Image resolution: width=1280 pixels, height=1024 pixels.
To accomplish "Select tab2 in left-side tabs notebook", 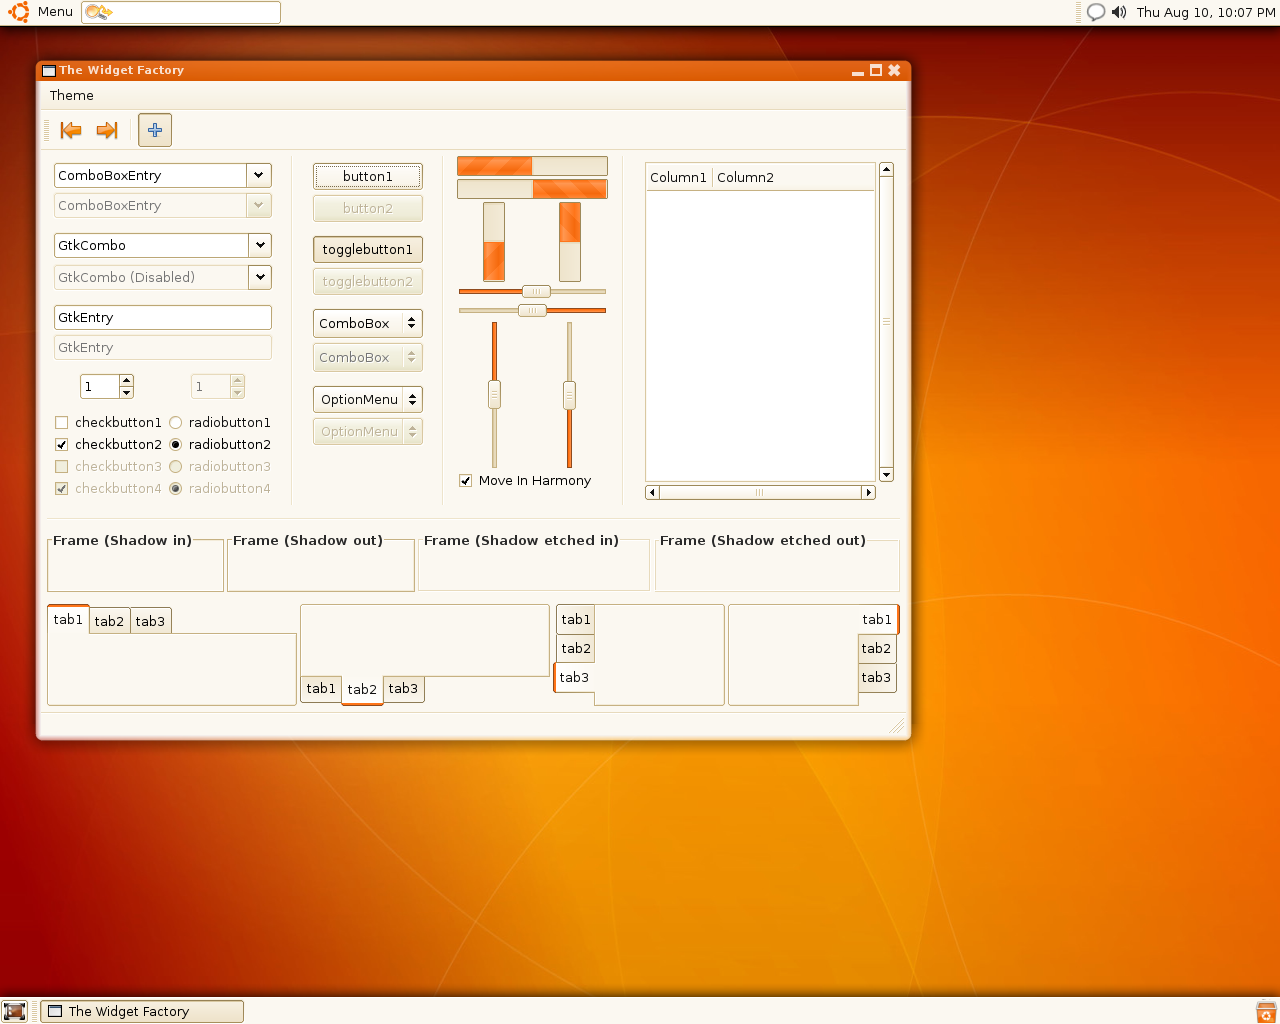I will point(576,648).
